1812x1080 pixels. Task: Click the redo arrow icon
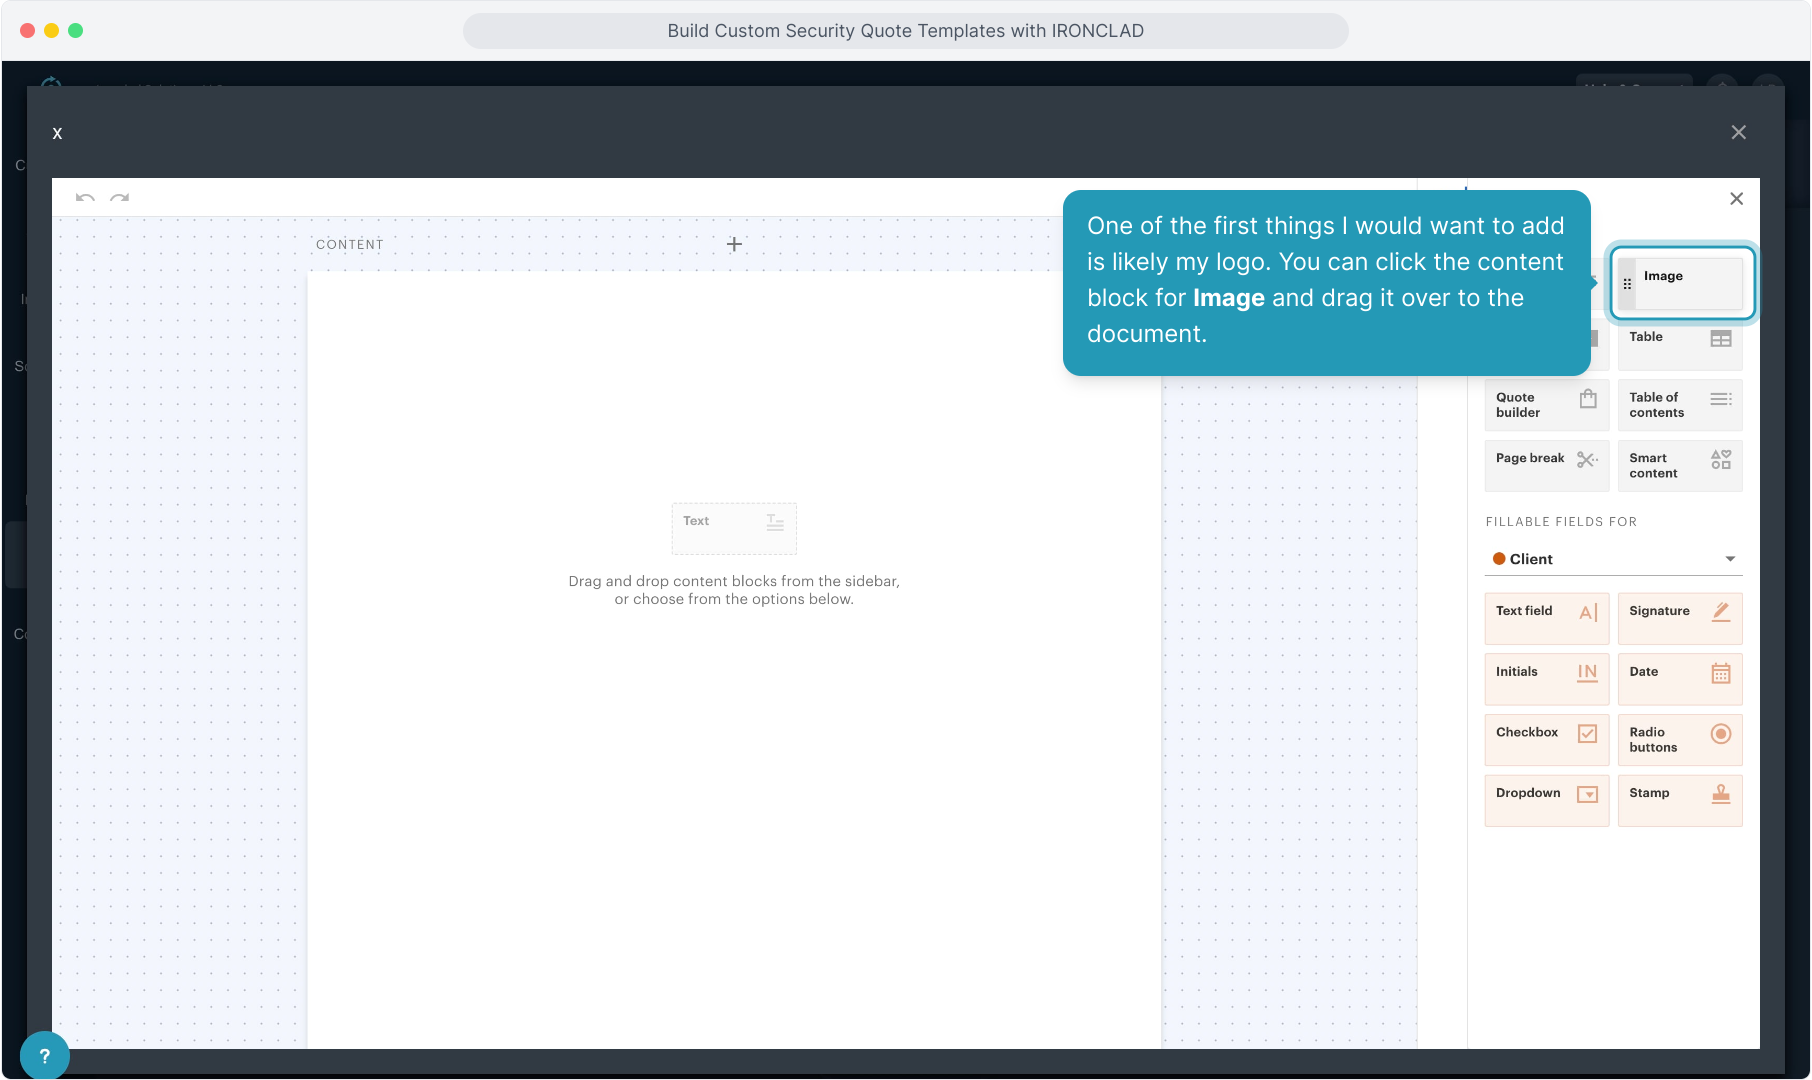(120, 198)
